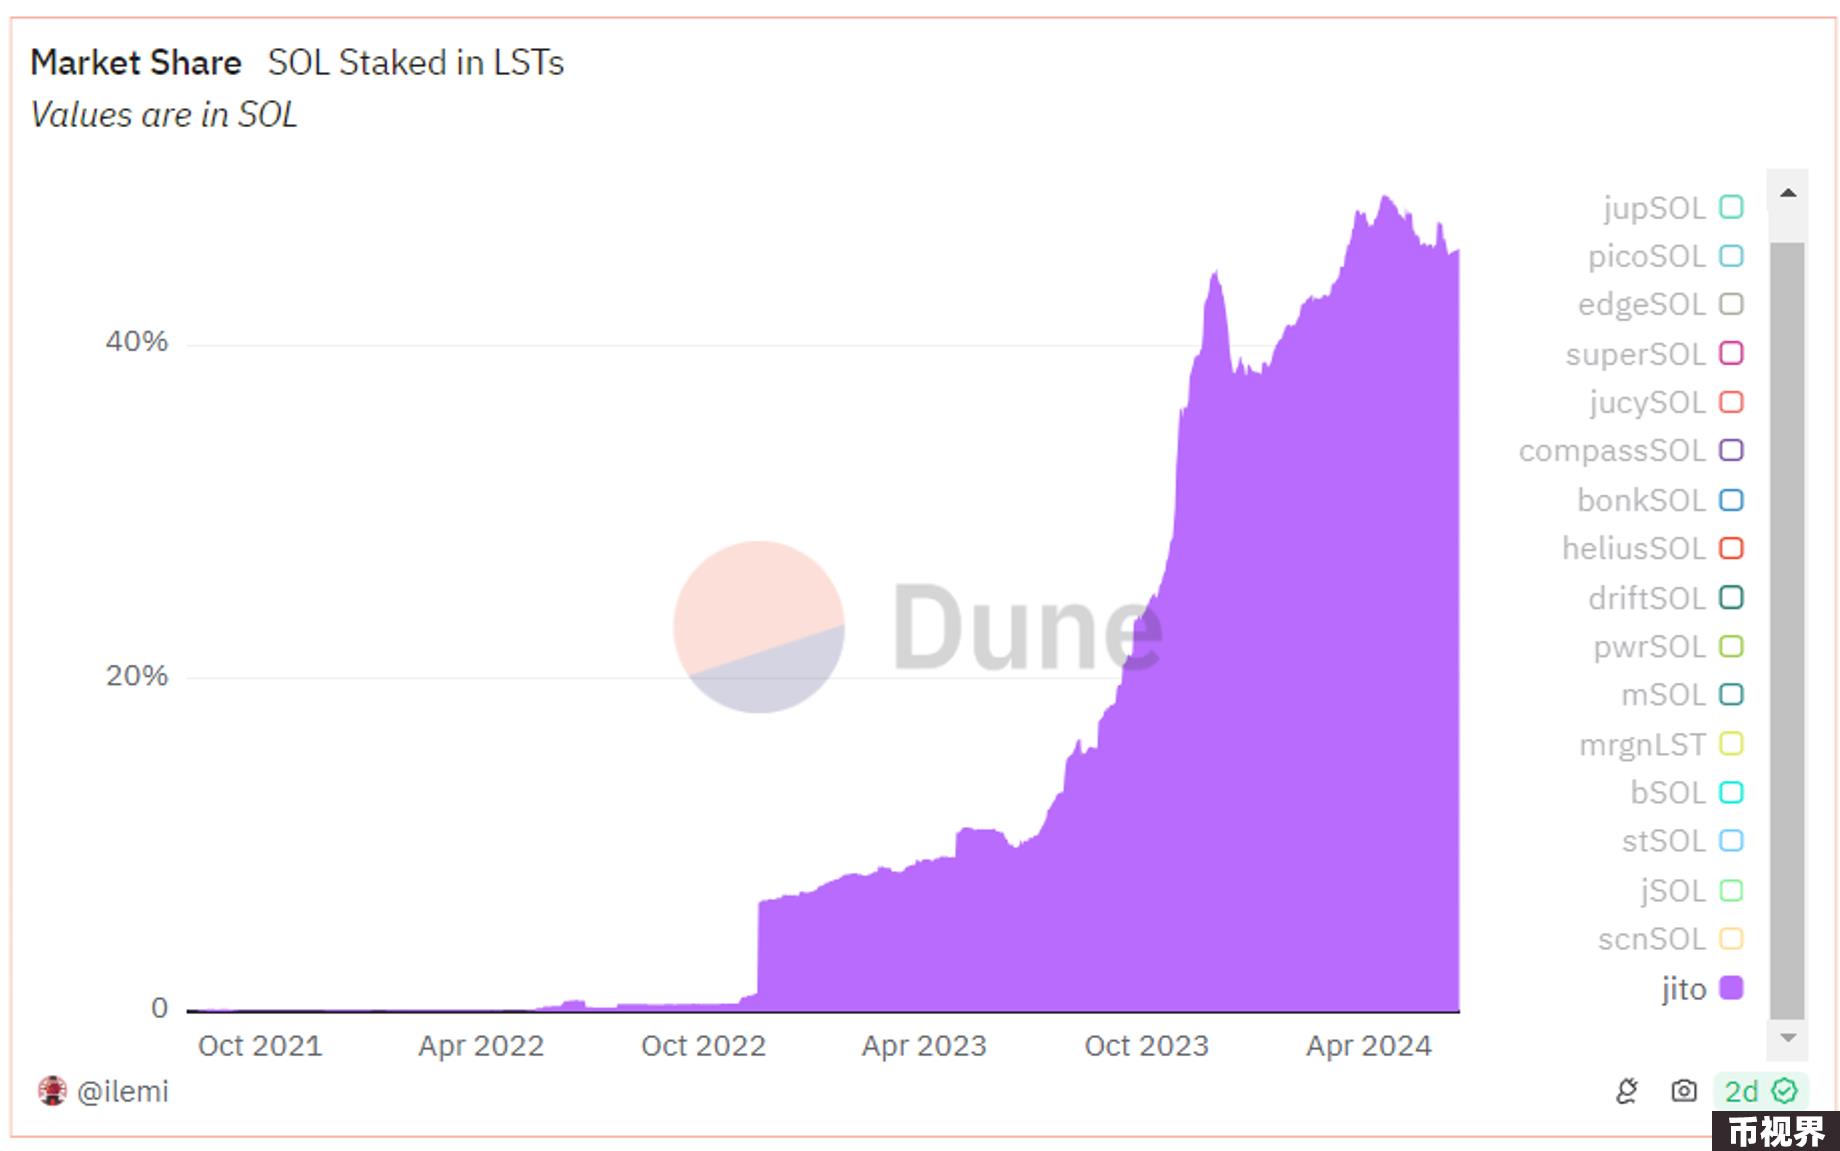
Task: Click the legend scroll down arrow
Action: point(1788,1038)
